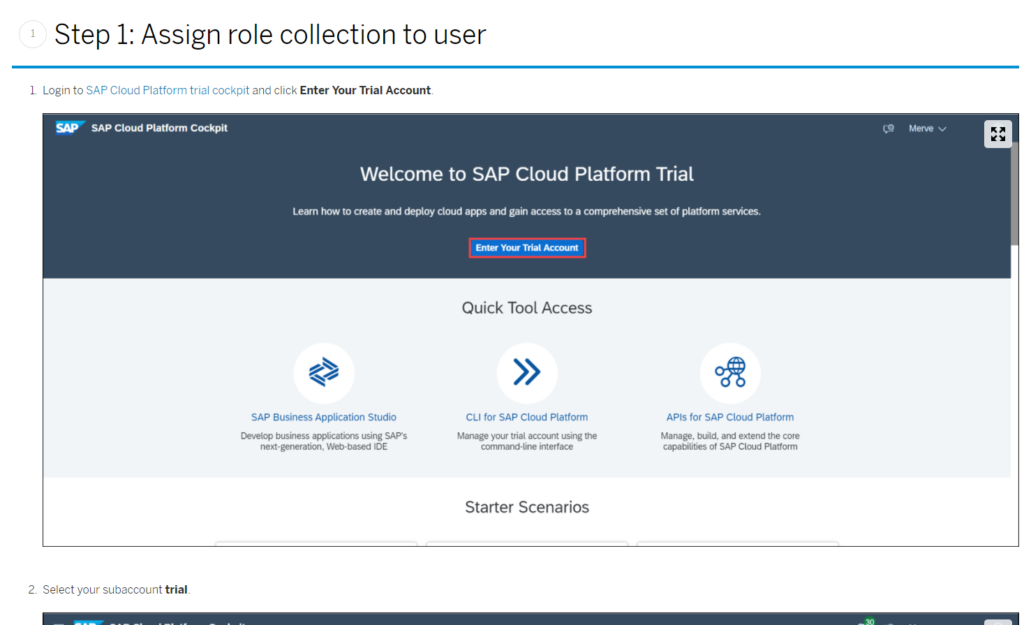1024x625 pixels.
Task: Click the Starter Scenarios heading
Action: pyautogui.click(x=527, y=507)
